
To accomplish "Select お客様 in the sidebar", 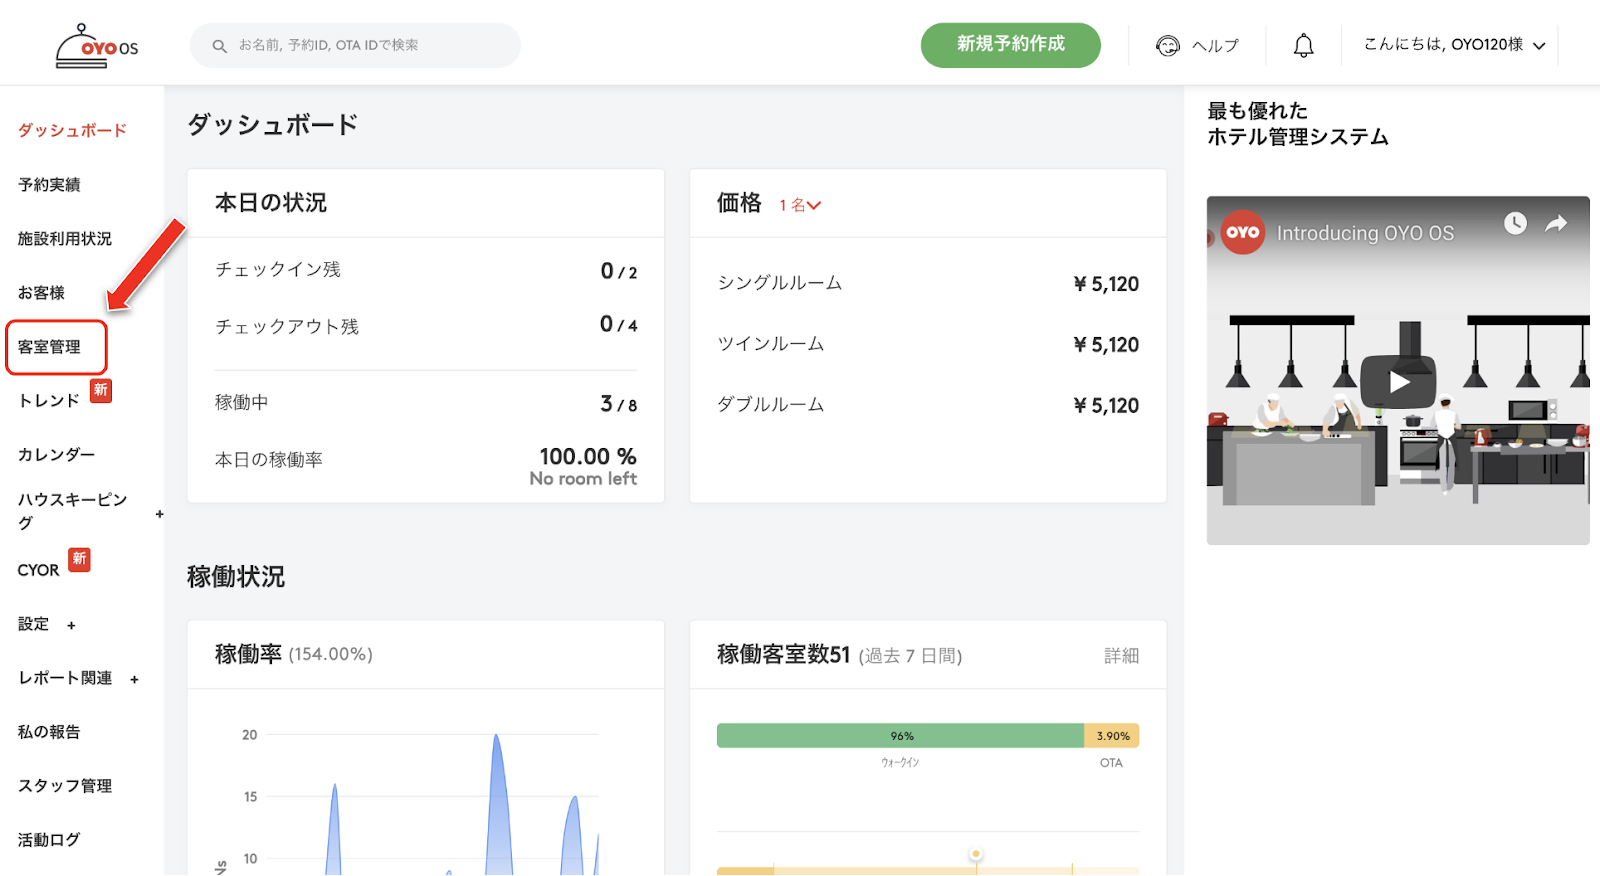I will click(41, 293).
